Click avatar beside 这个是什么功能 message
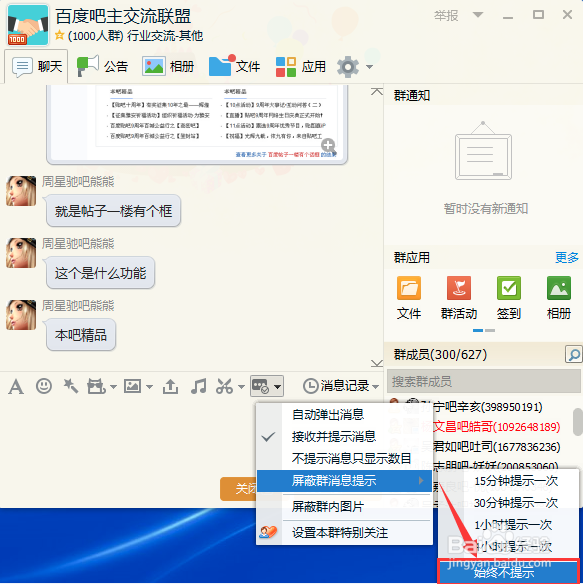Image resolution: width=583 pixels, height=584 pixels. point(21,253)
